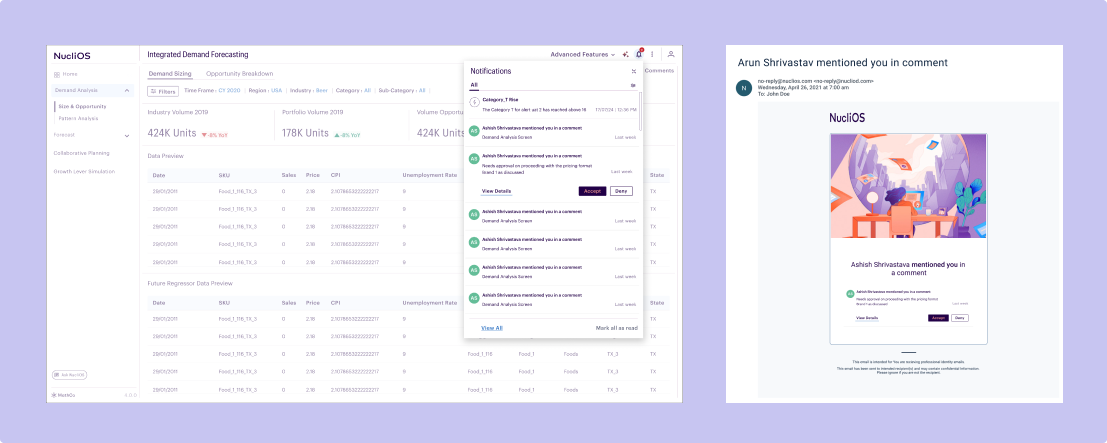The height and width of the screenshot is (443, 1107).
Task: Click the Home grid icon in sidebar
Action: click(x=56, y=74)
